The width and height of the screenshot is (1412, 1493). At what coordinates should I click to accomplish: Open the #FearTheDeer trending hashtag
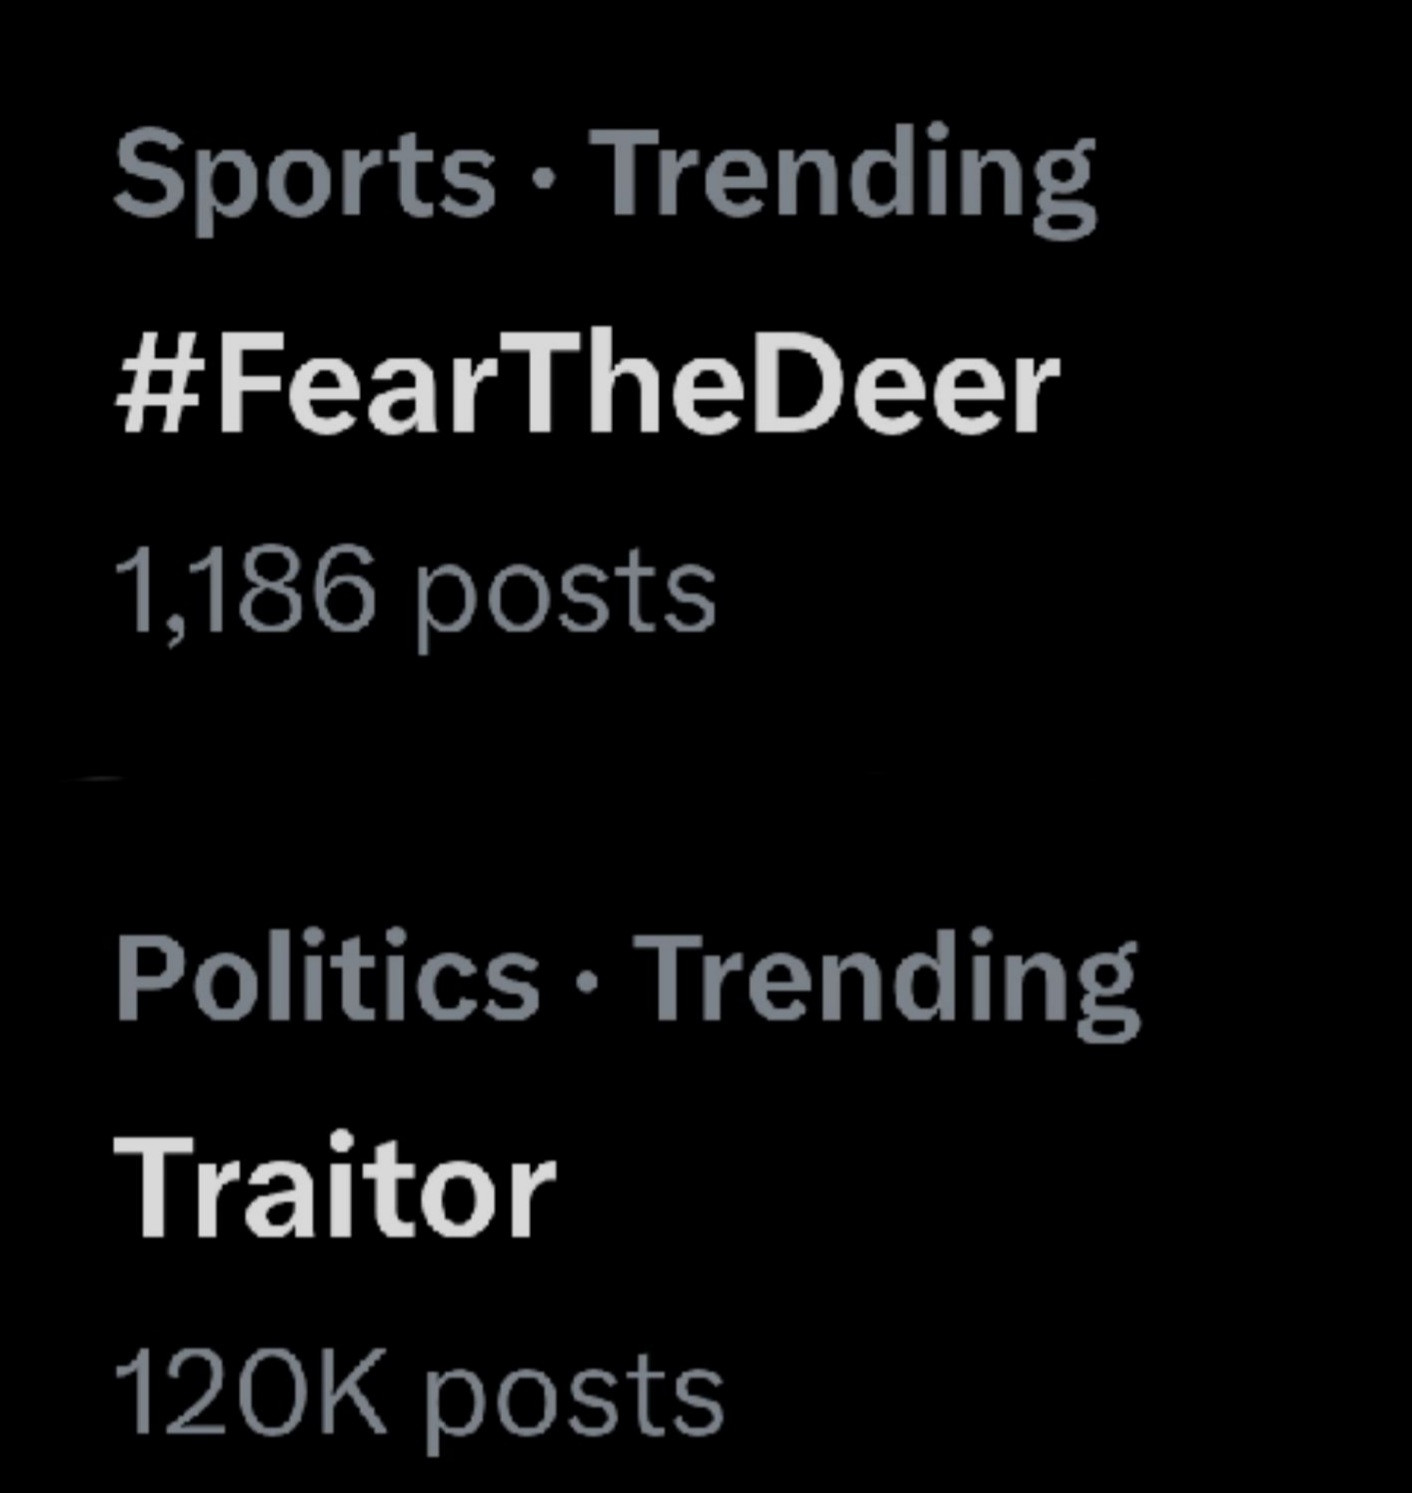tap(587, 384)
